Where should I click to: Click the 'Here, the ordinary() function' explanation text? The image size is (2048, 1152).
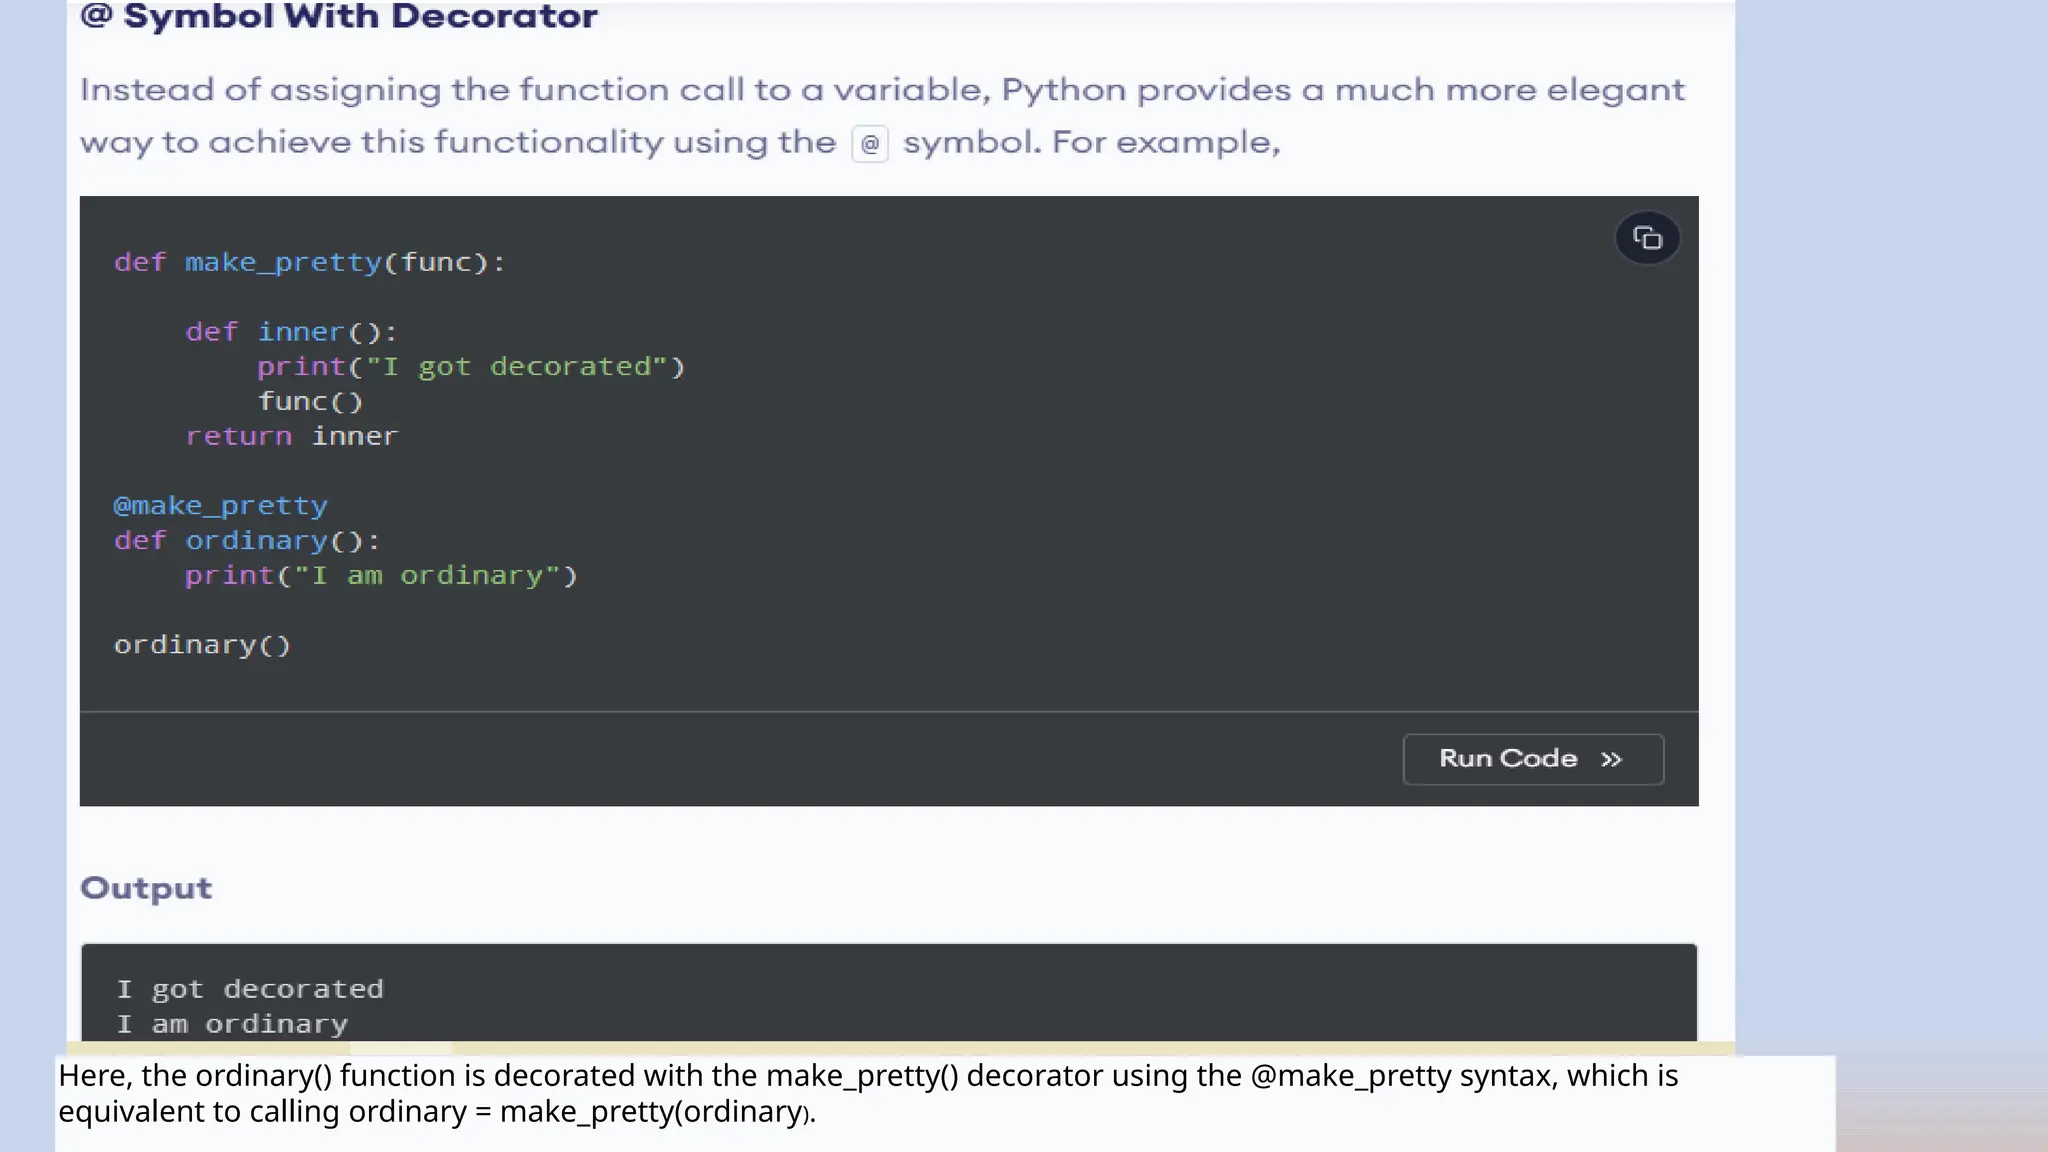coord(868,1093)
